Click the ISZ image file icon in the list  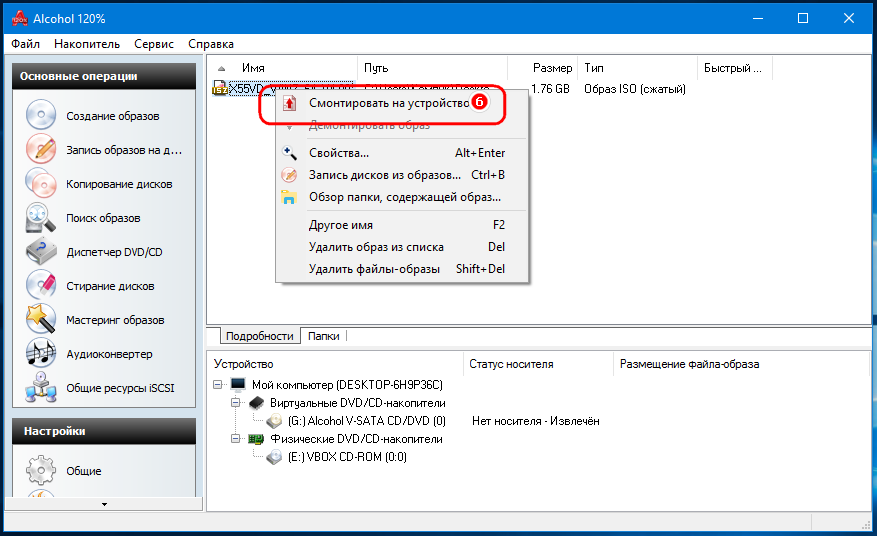click(x=220, y=88)
